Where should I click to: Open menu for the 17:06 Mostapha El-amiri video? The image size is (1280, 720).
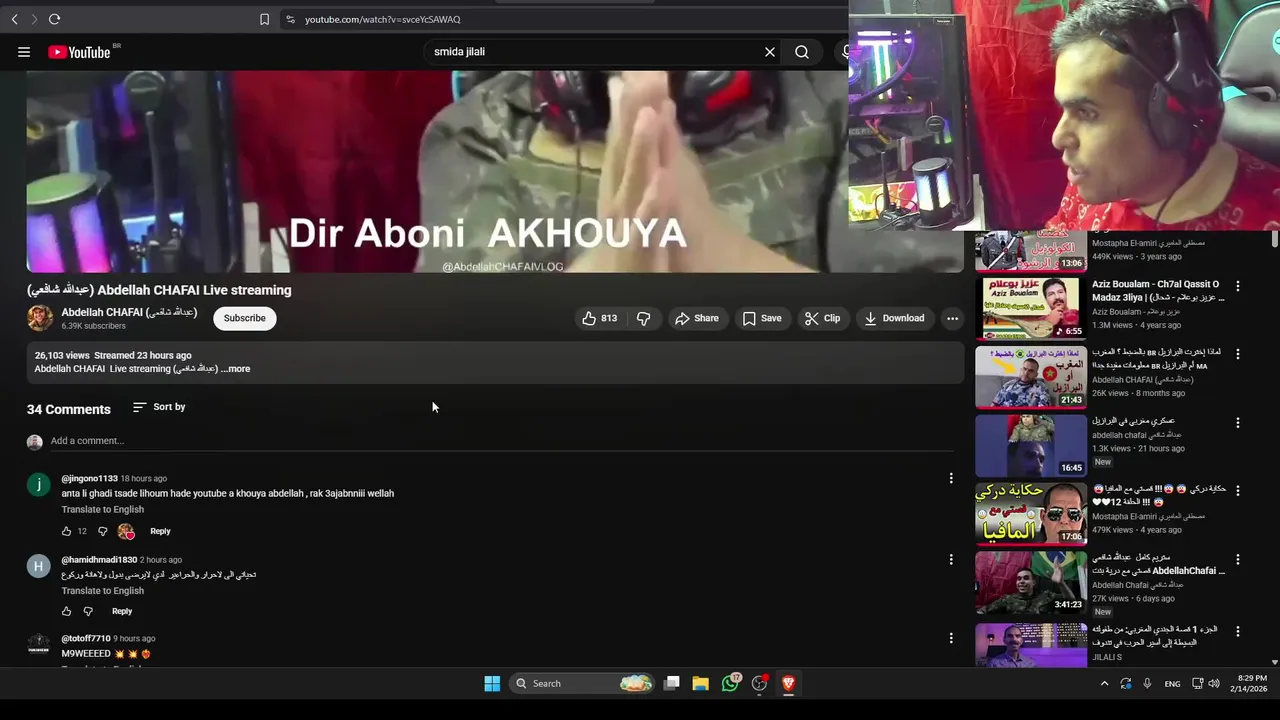(1238, 491)
